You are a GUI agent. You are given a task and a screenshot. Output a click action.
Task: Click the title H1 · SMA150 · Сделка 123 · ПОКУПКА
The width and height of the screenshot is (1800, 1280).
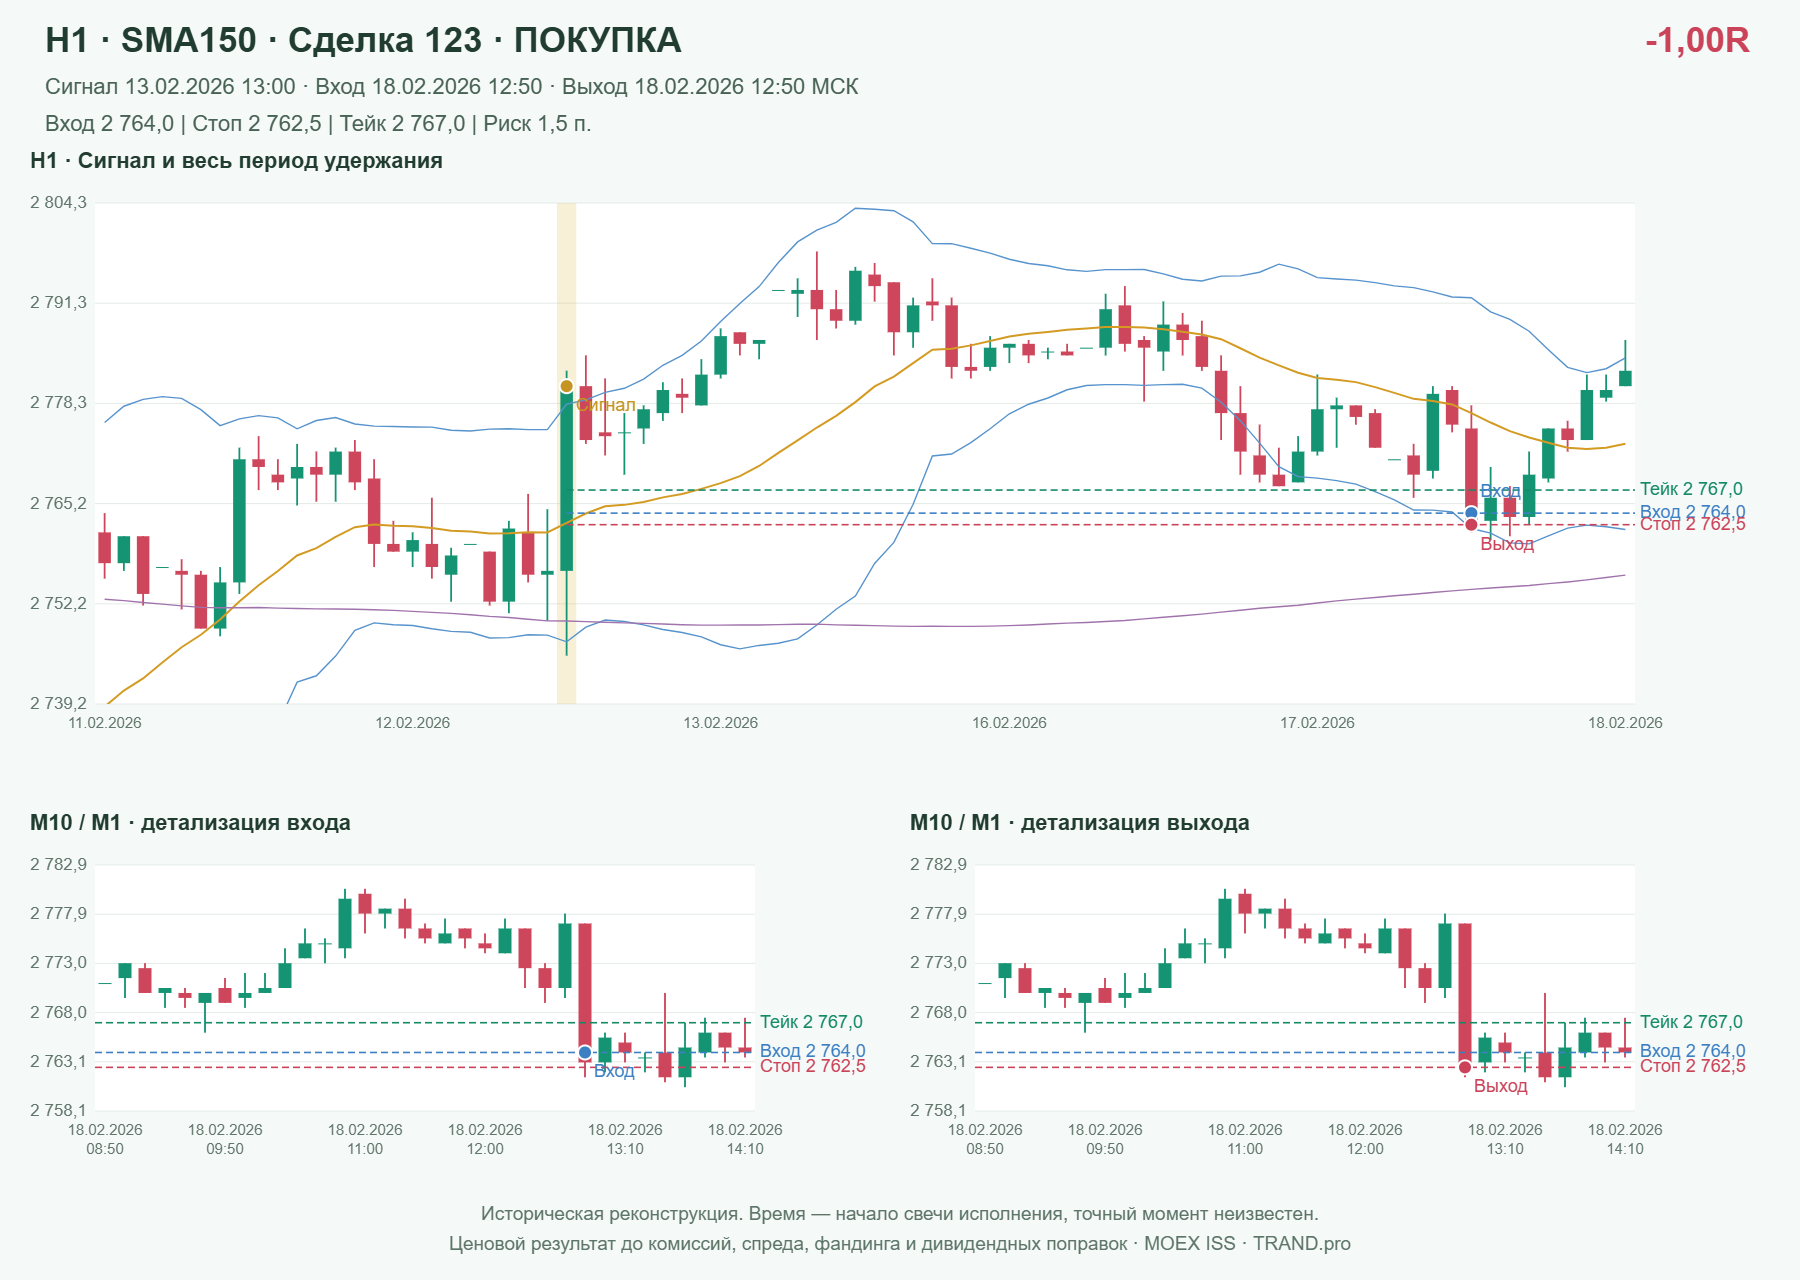363,40
